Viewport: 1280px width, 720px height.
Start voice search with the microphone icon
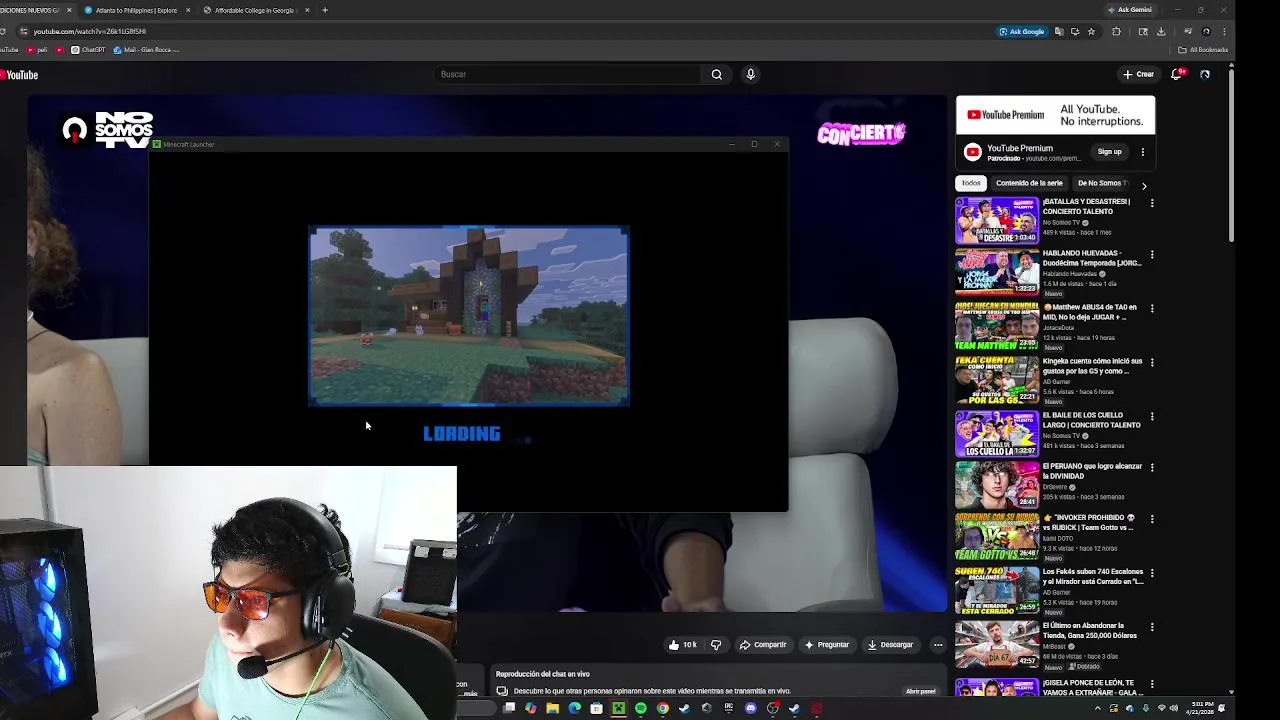750,74
